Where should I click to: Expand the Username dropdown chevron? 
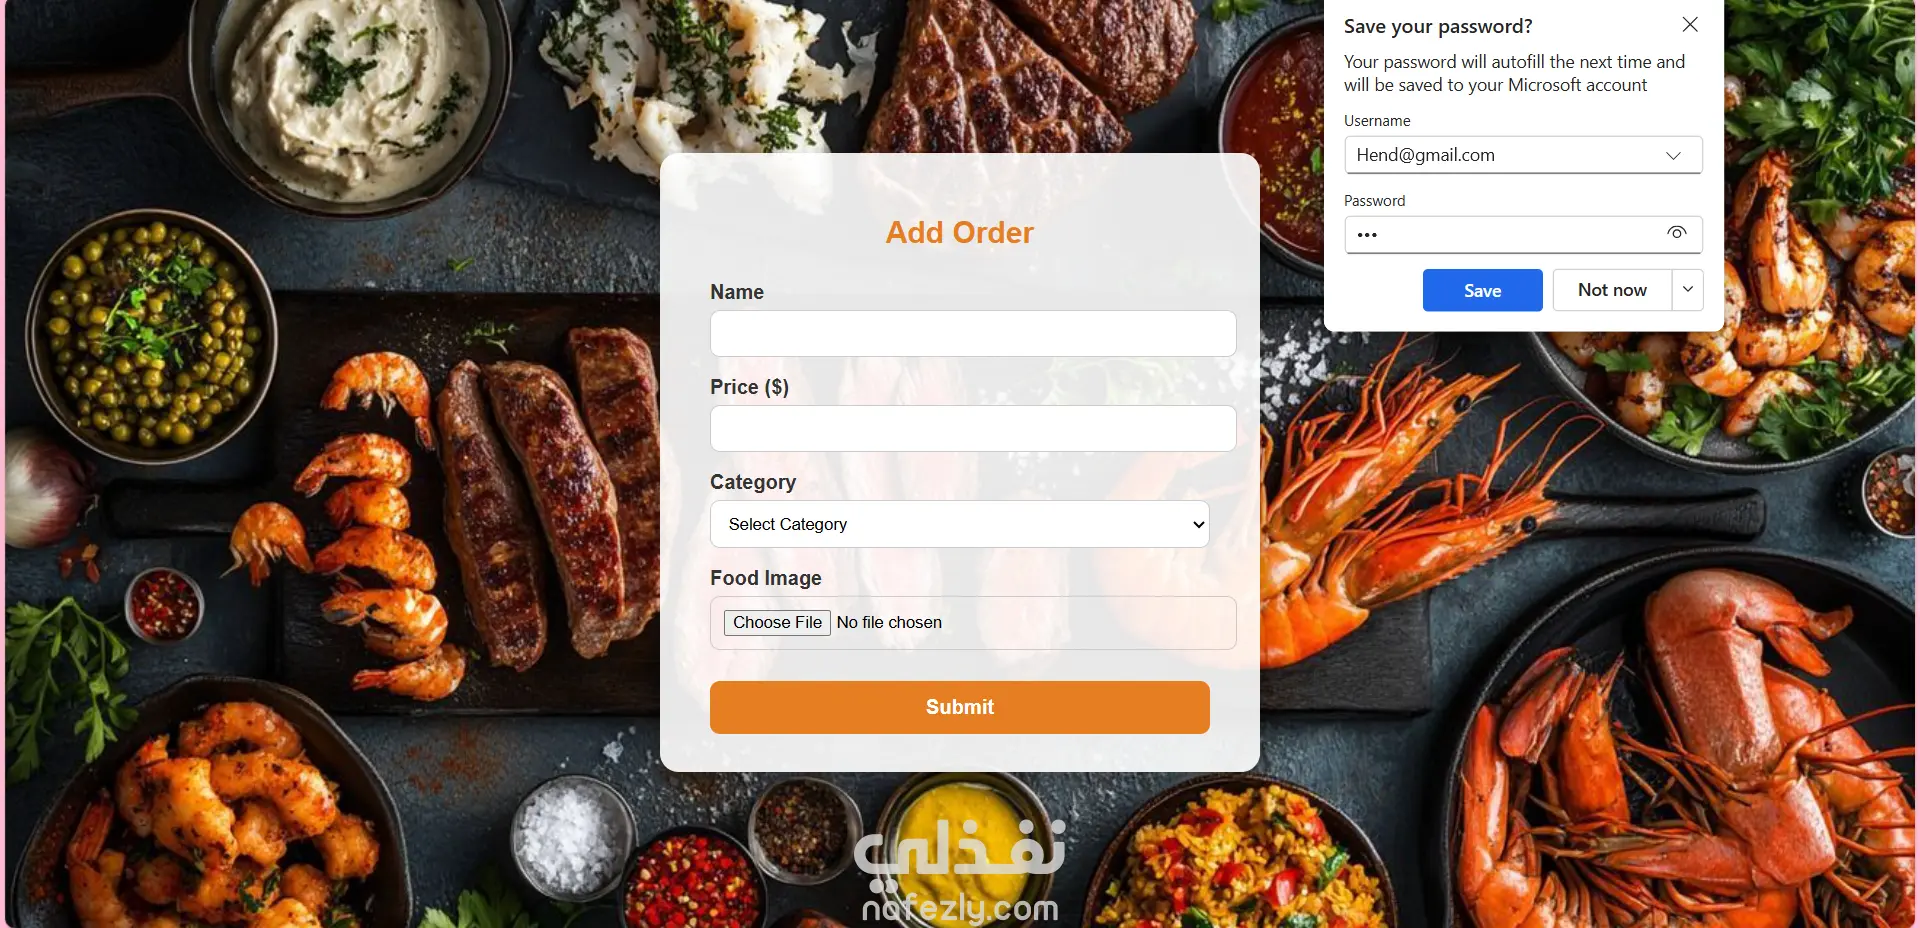point(1673,155)
